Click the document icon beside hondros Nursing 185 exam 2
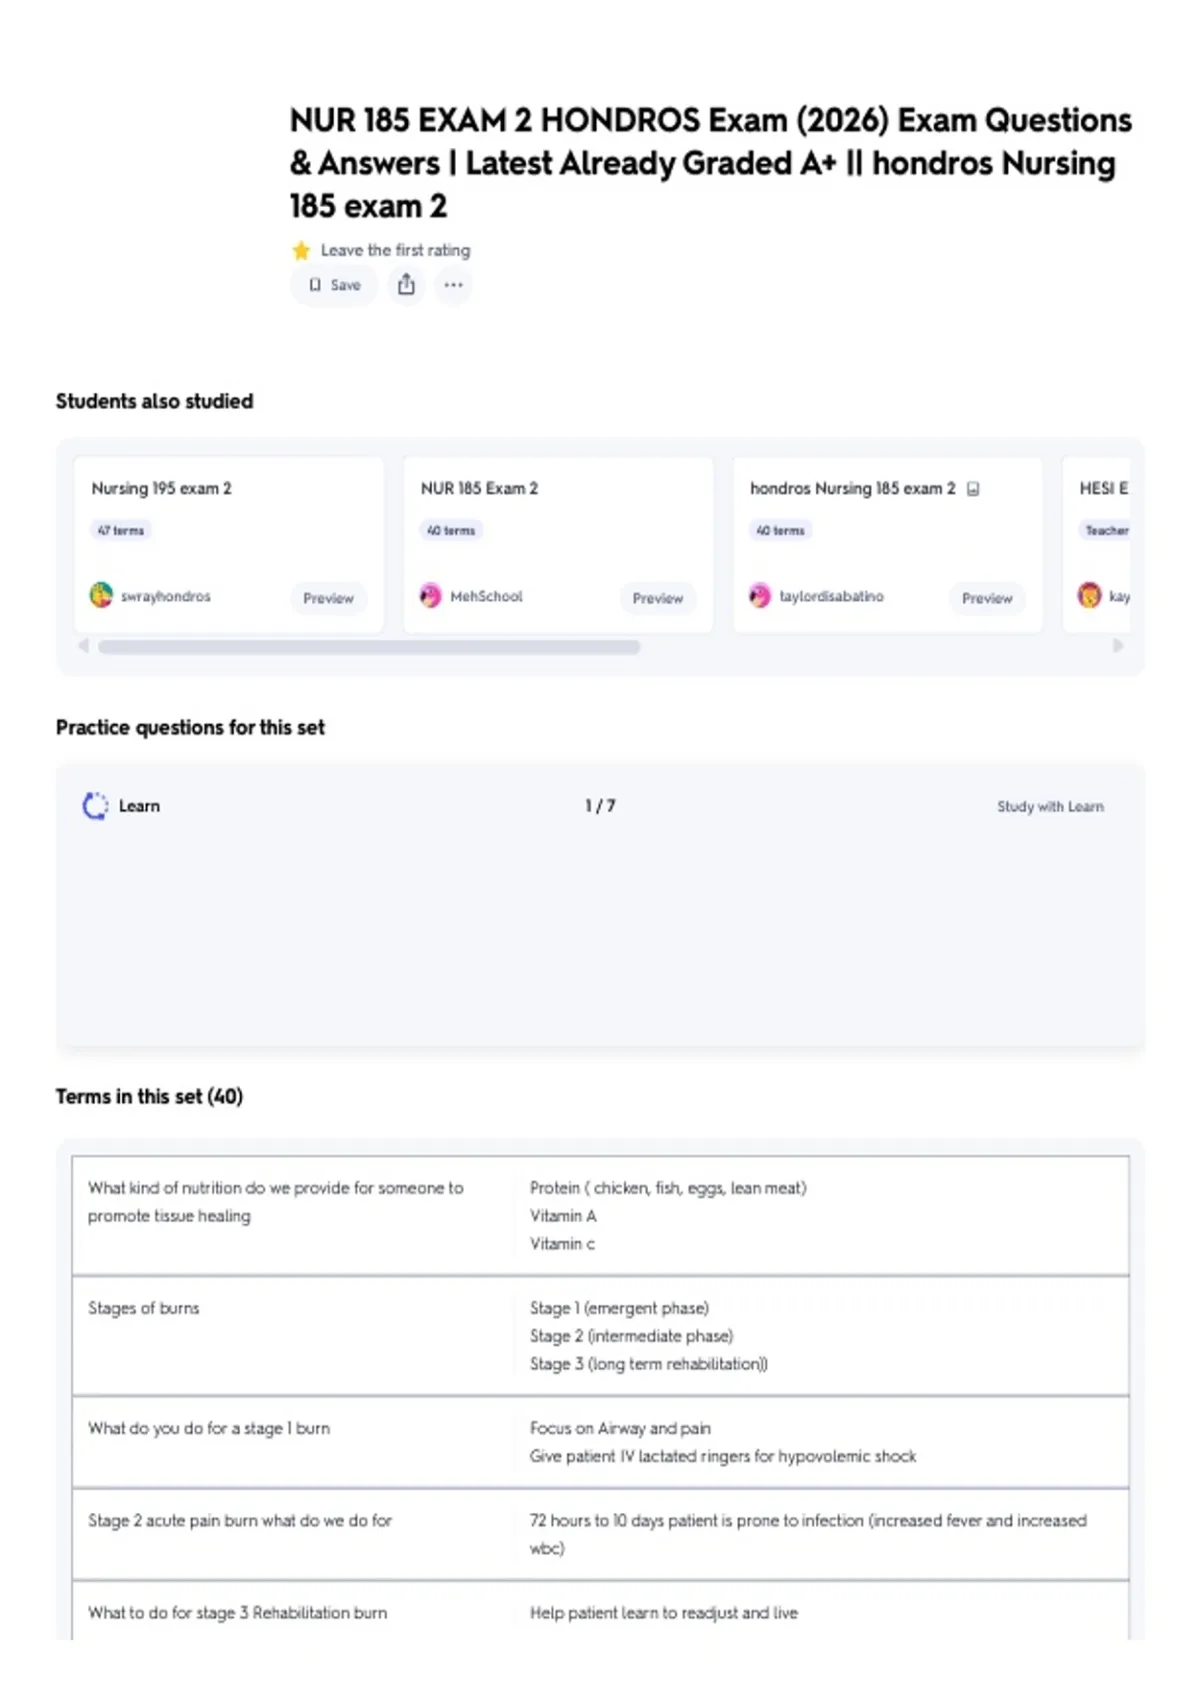The image size is (1200, 1700). coord(973,489)
